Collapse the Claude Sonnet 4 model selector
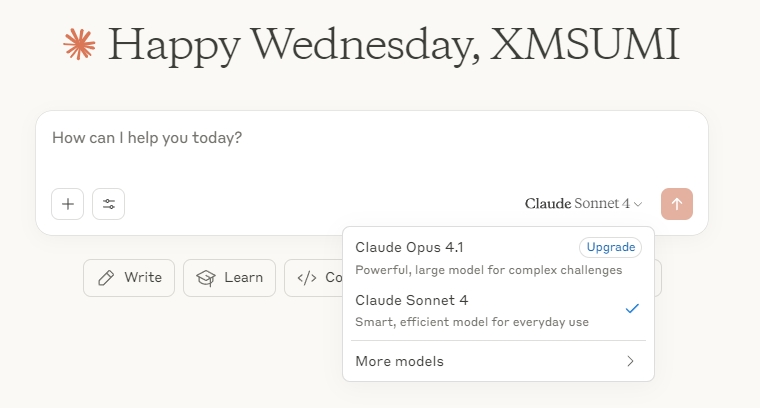 tap(584, 204)
